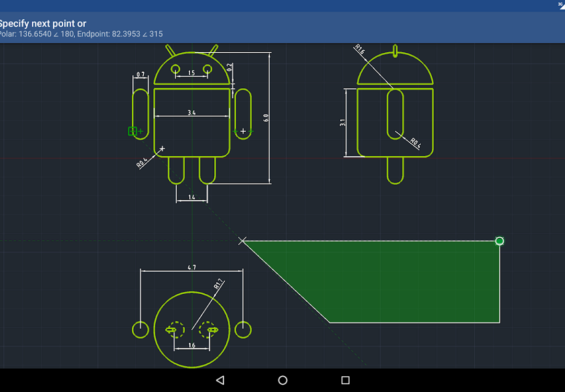Select the 4.7 dimension above top view
The height and width of the screenshot is (392, 565).
coord(192,267)
